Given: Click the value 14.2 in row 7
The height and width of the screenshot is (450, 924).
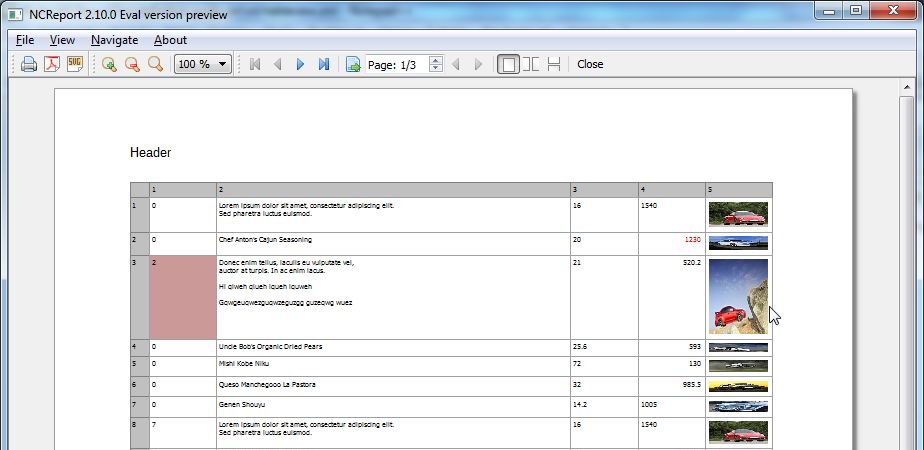Looking at the screenshot, I should coord(579,405).
